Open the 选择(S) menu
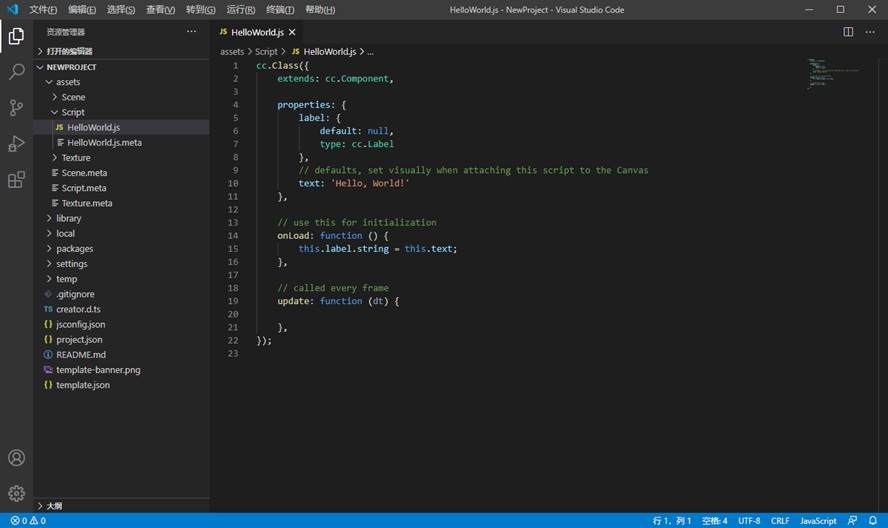 pos(121,10)
